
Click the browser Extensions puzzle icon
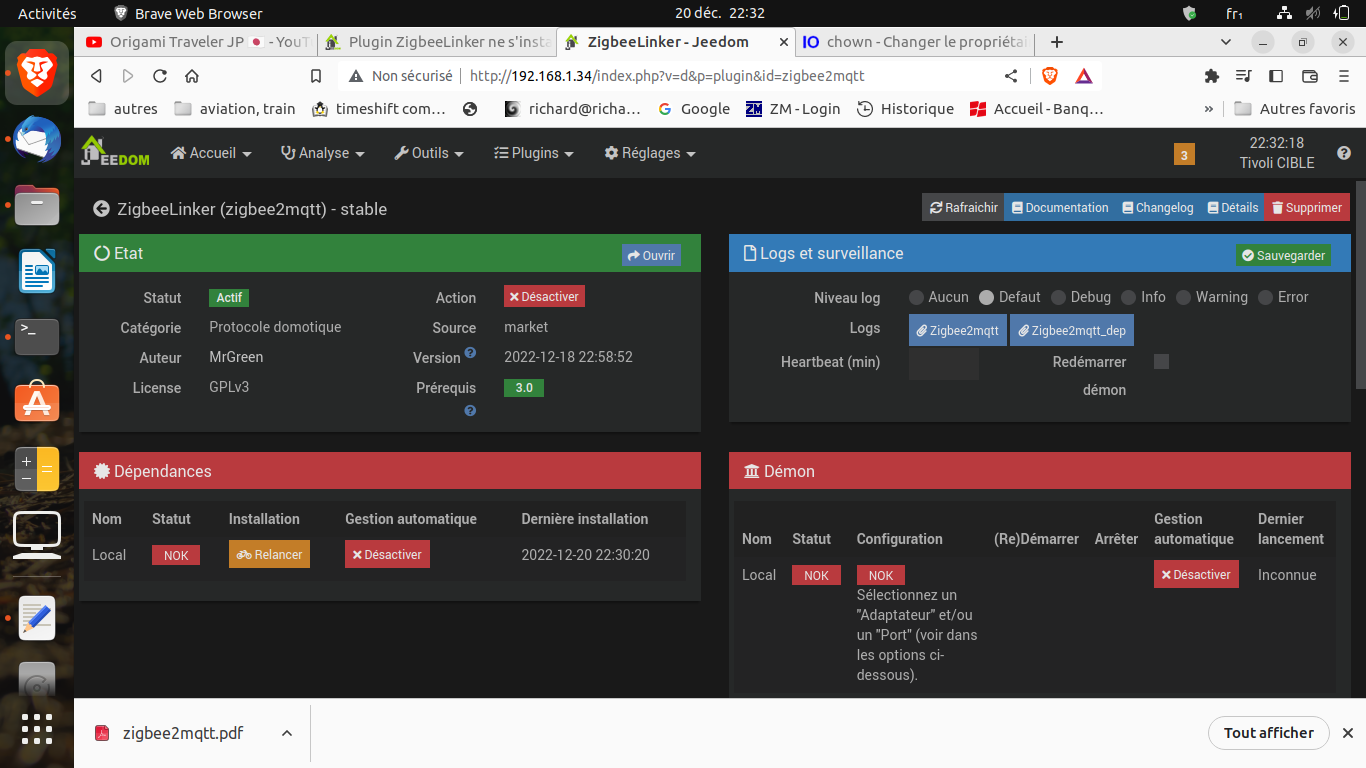point(1212,76)
